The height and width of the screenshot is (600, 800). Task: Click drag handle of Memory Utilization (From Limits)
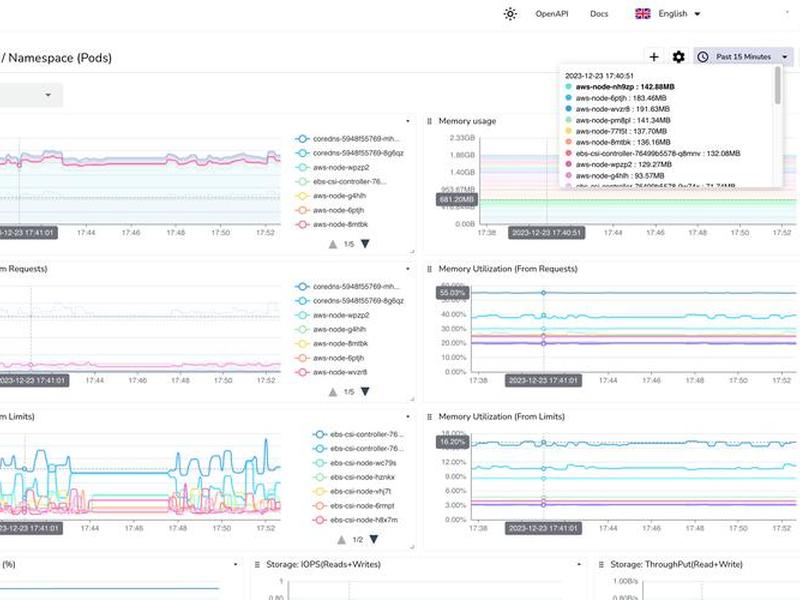point(429,417)
